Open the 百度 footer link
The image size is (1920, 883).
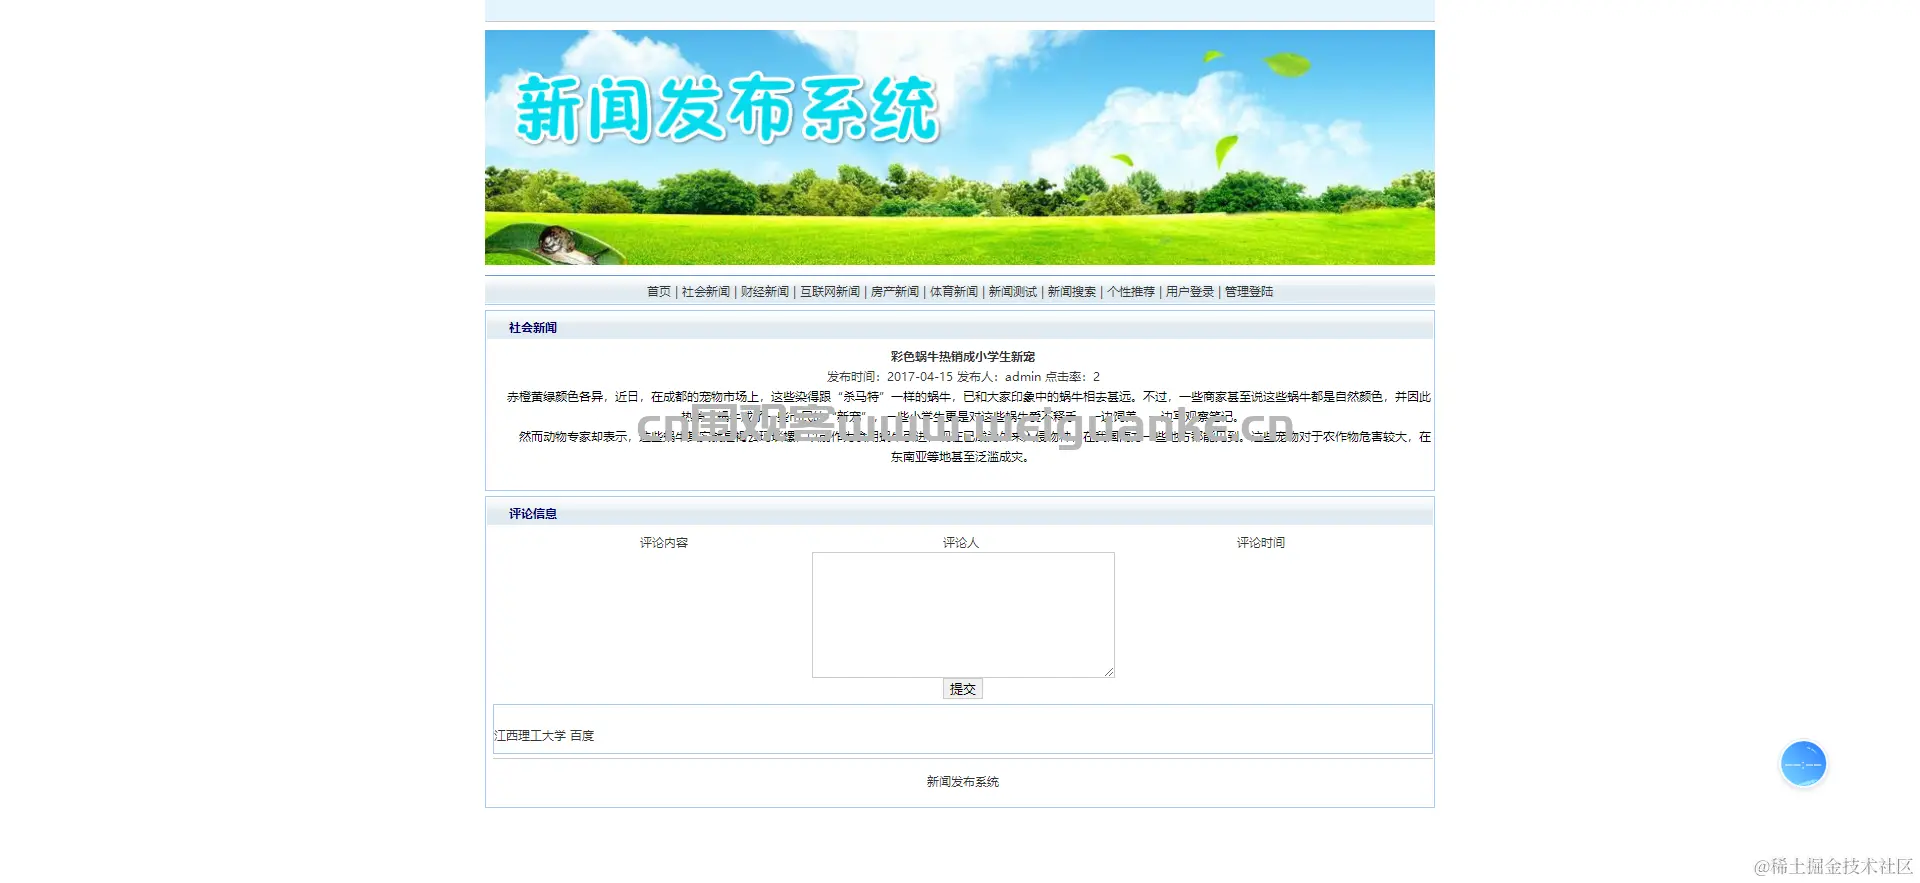click(x=582, y=736)
